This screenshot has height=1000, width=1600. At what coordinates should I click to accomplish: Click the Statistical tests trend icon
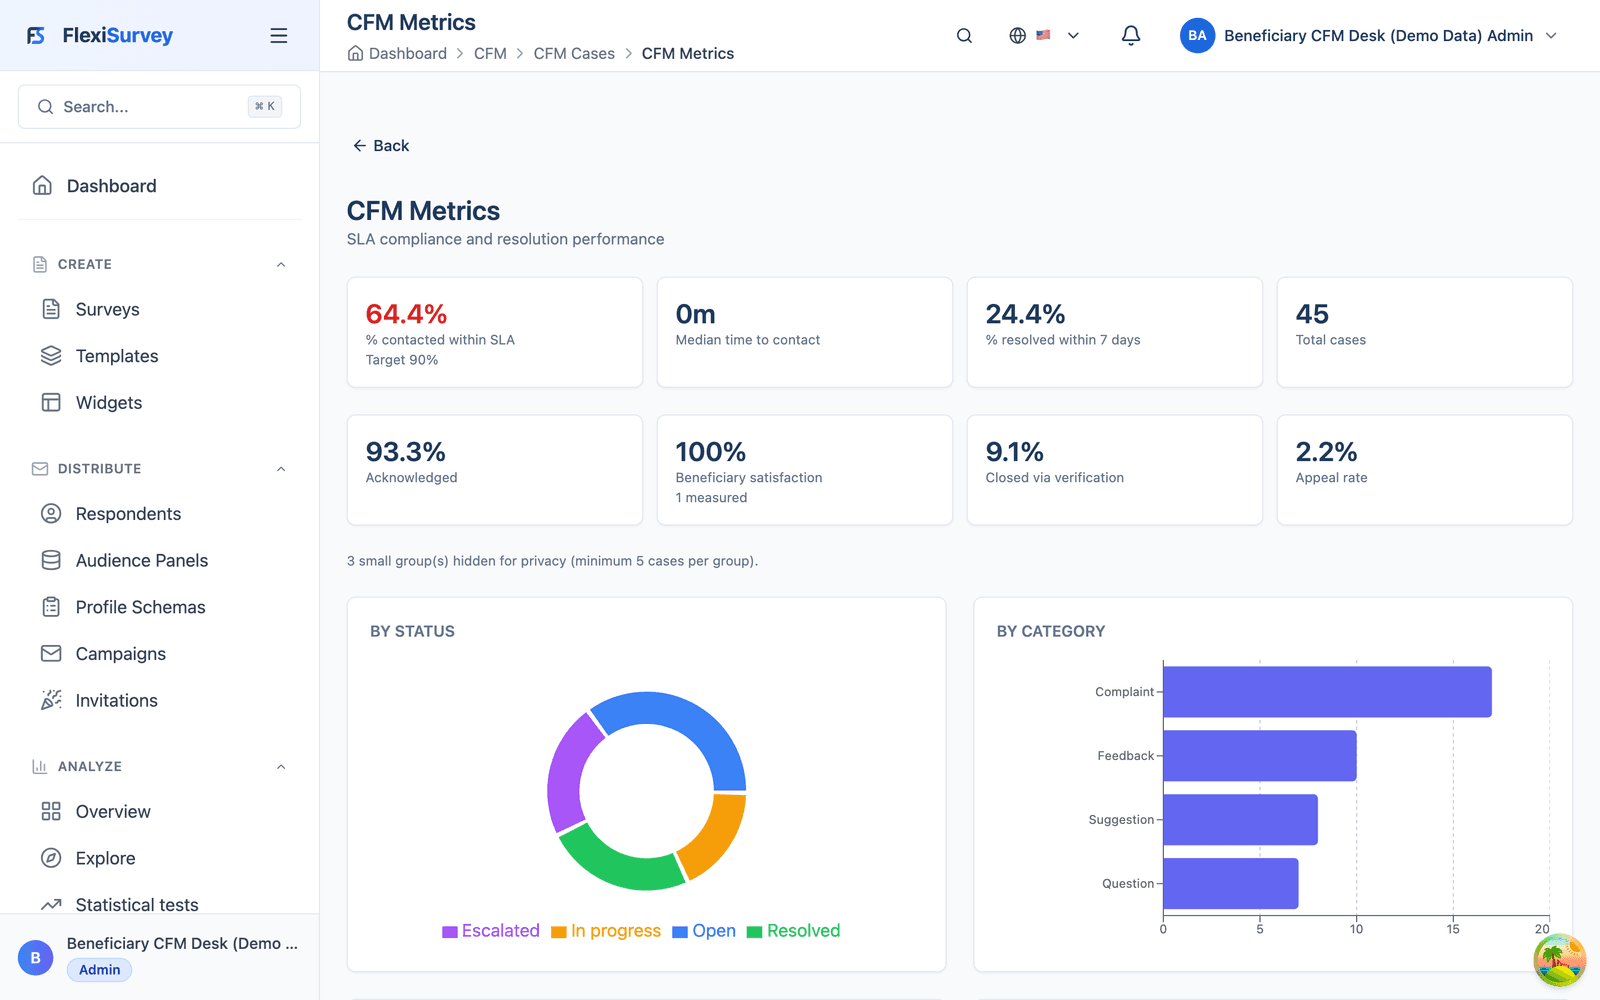point(51,904)
